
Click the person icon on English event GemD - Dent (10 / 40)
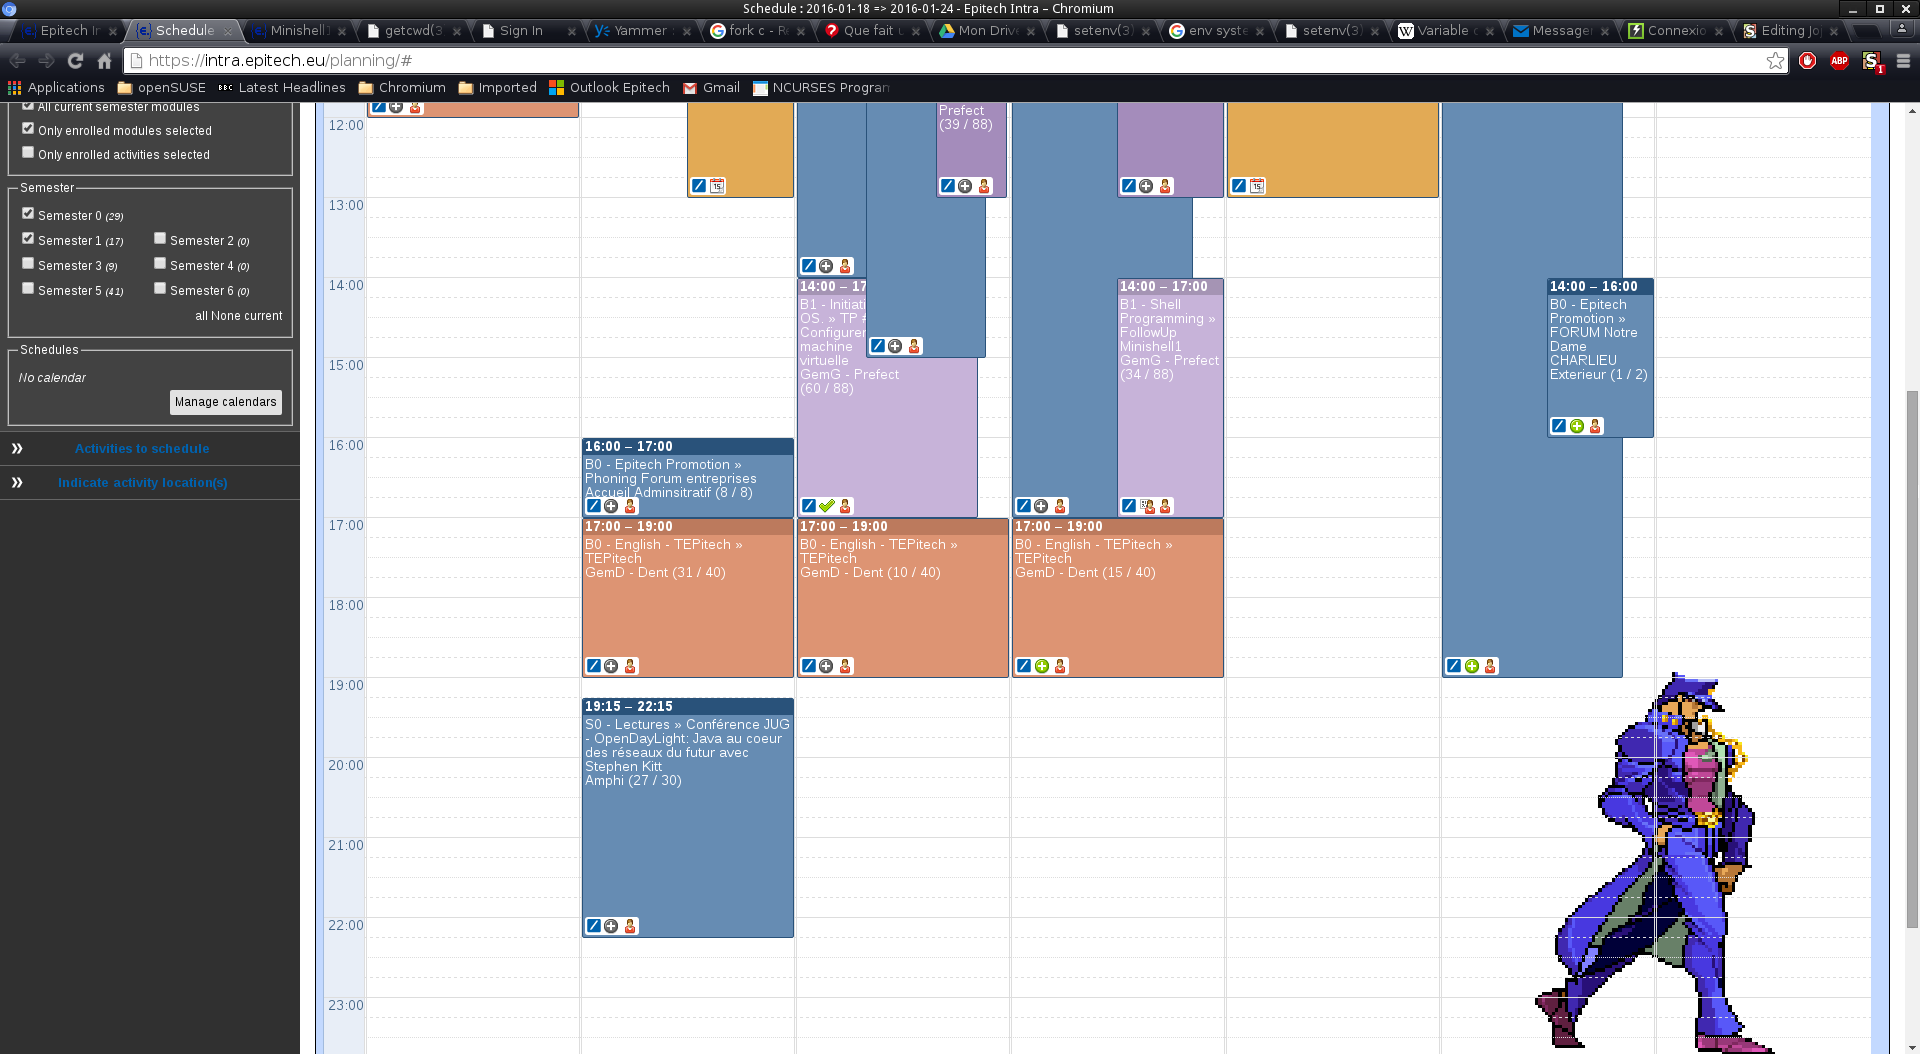pyautogui.click(x=845, y=666)
